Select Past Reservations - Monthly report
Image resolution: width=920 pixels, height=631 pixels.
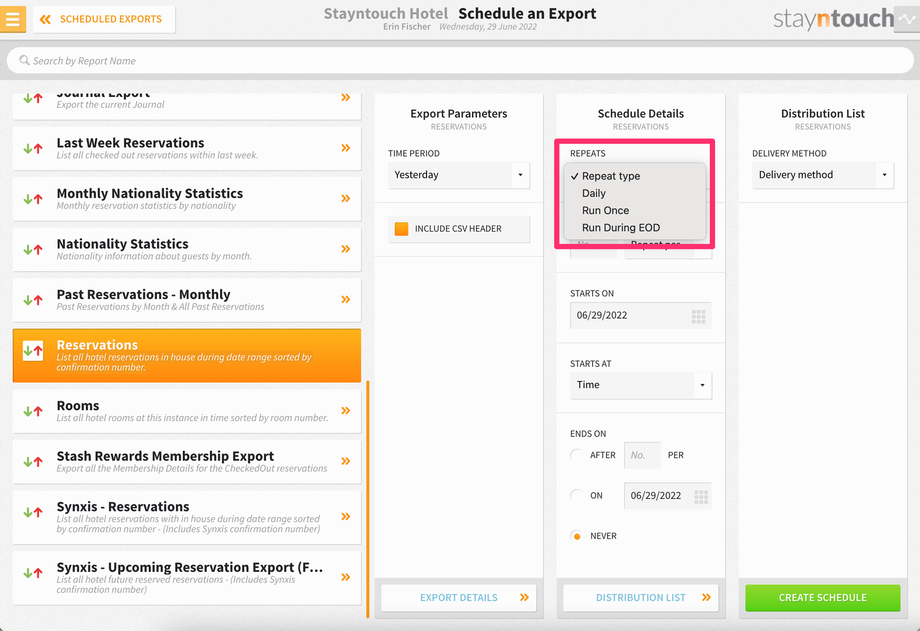187,300
